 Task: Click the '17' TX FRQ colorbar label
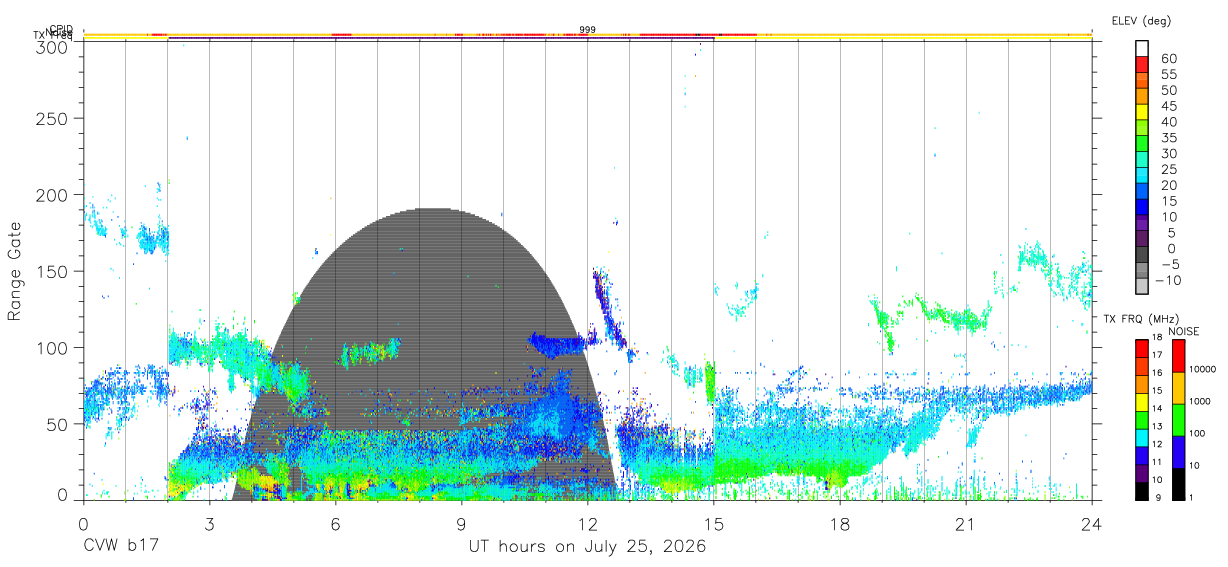[x=1159, y=355]
